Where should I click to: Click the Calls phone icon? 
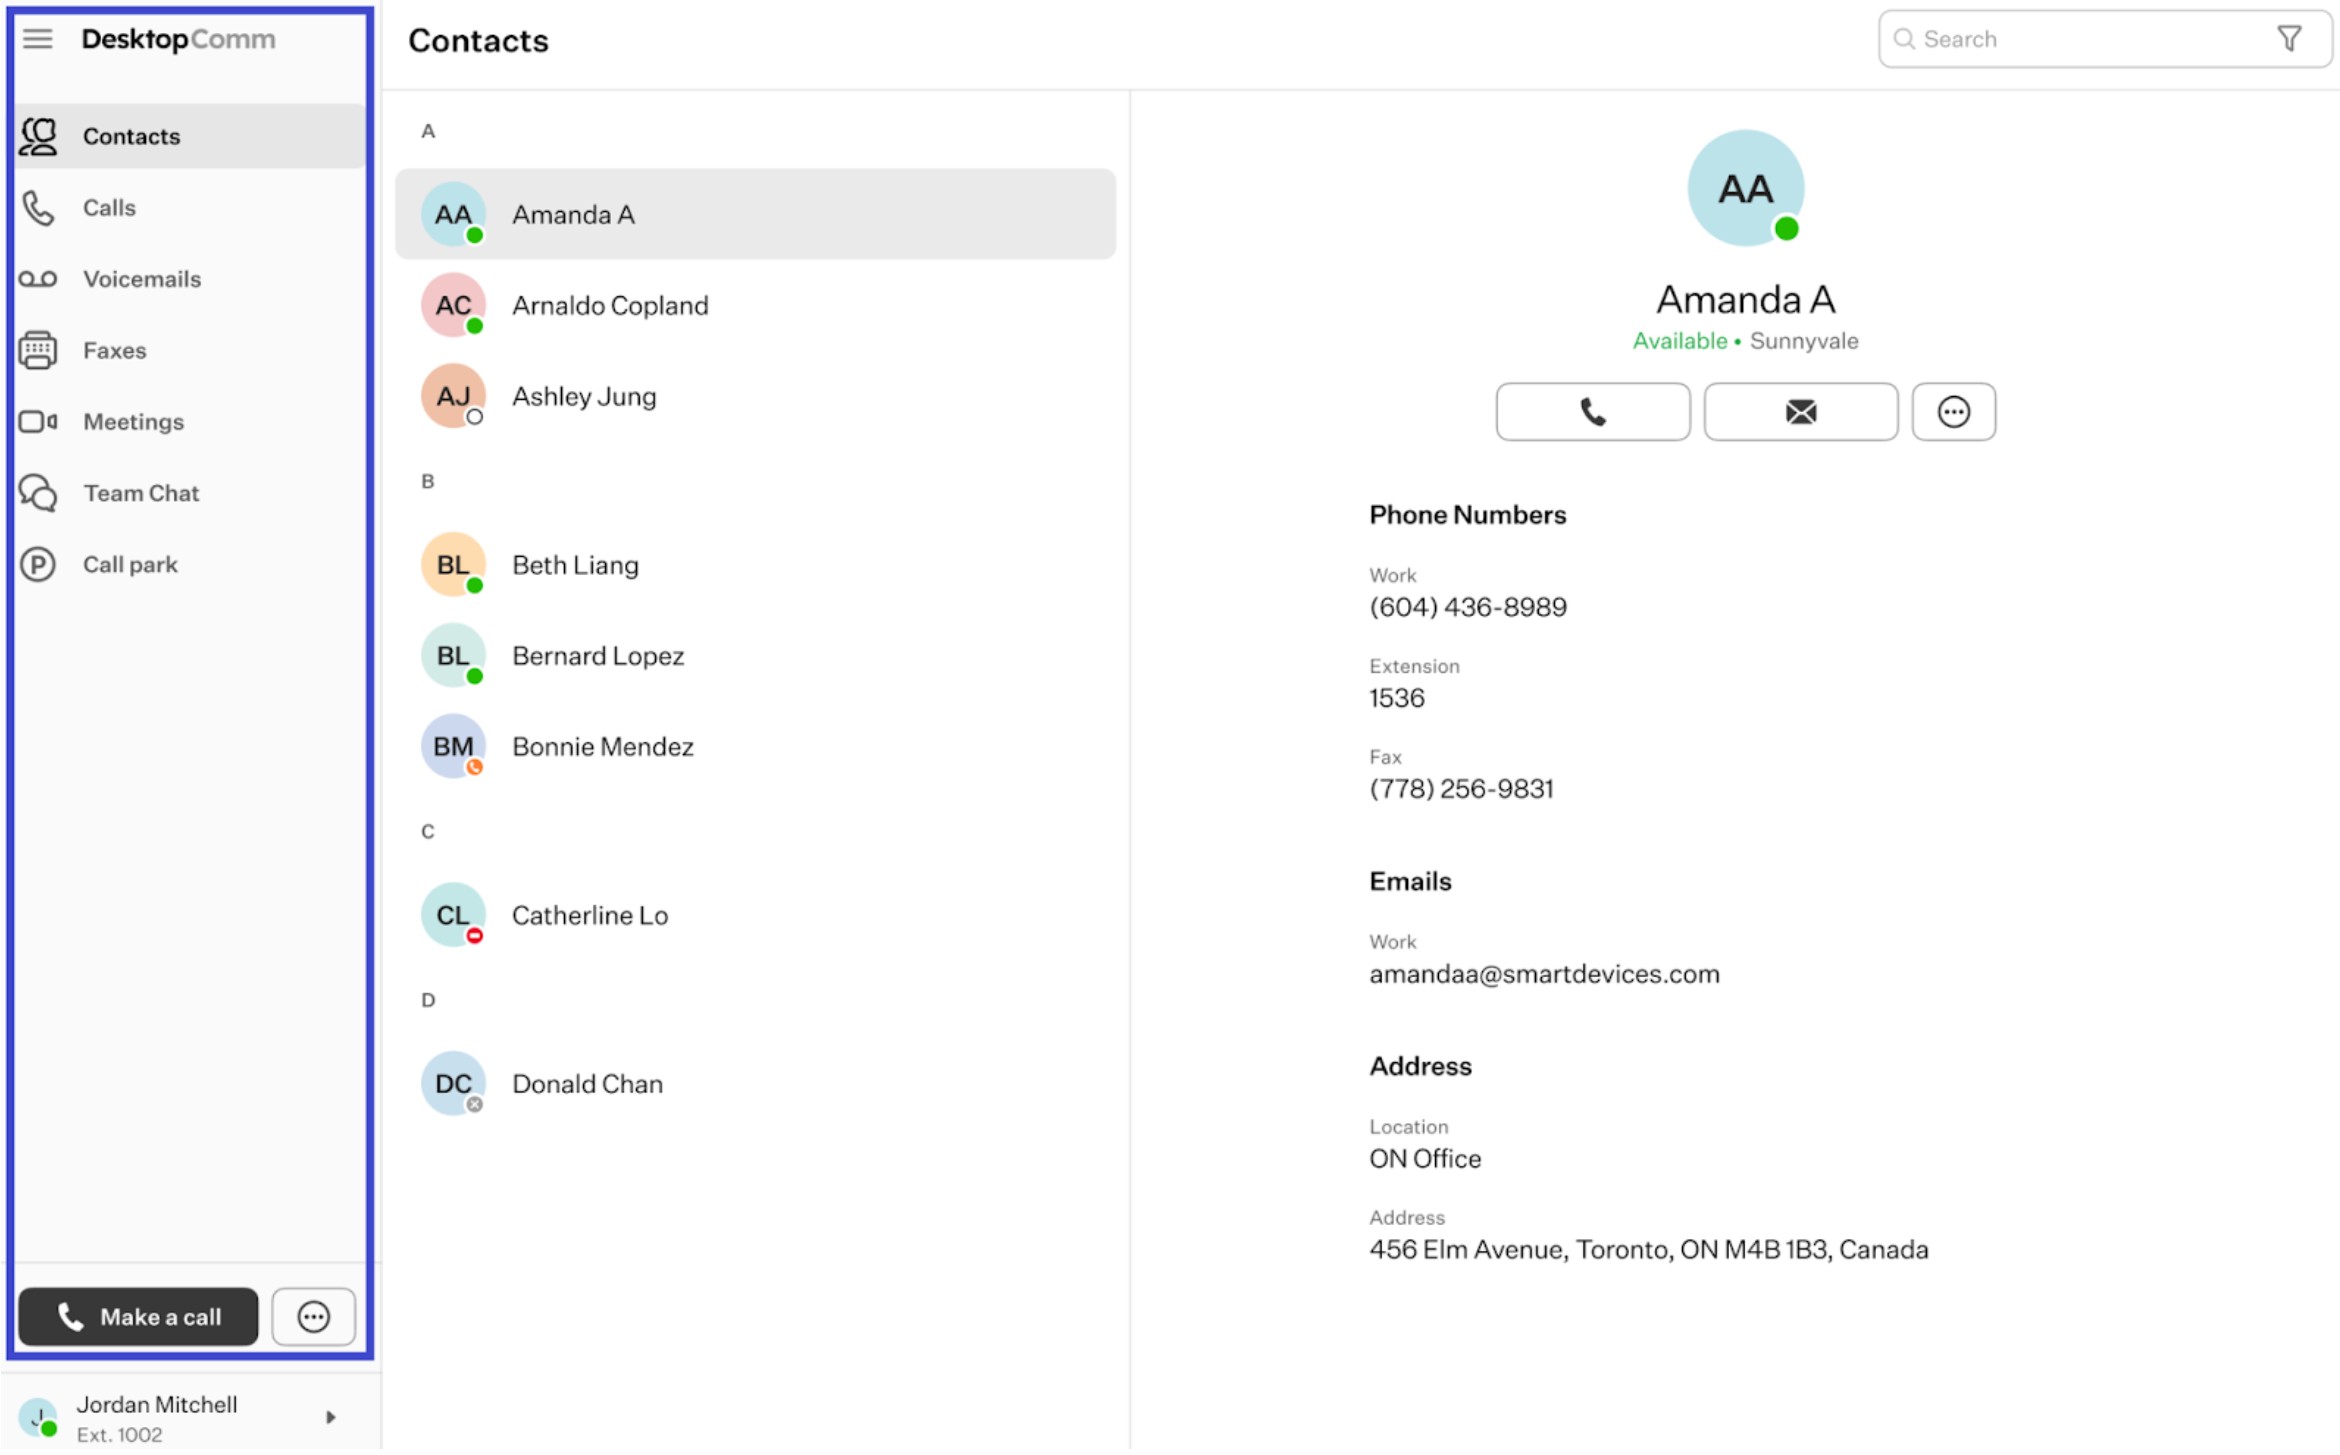point(38,208)
